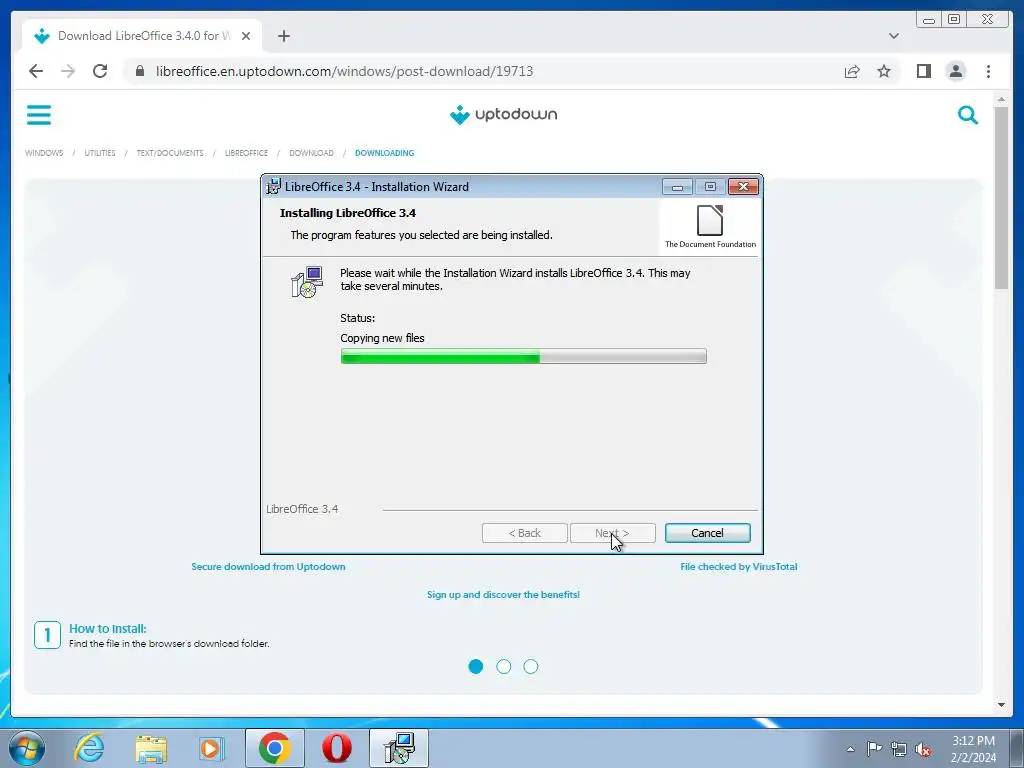
Task: Minimize the Installation Wizard window
Action: (677, 187)
